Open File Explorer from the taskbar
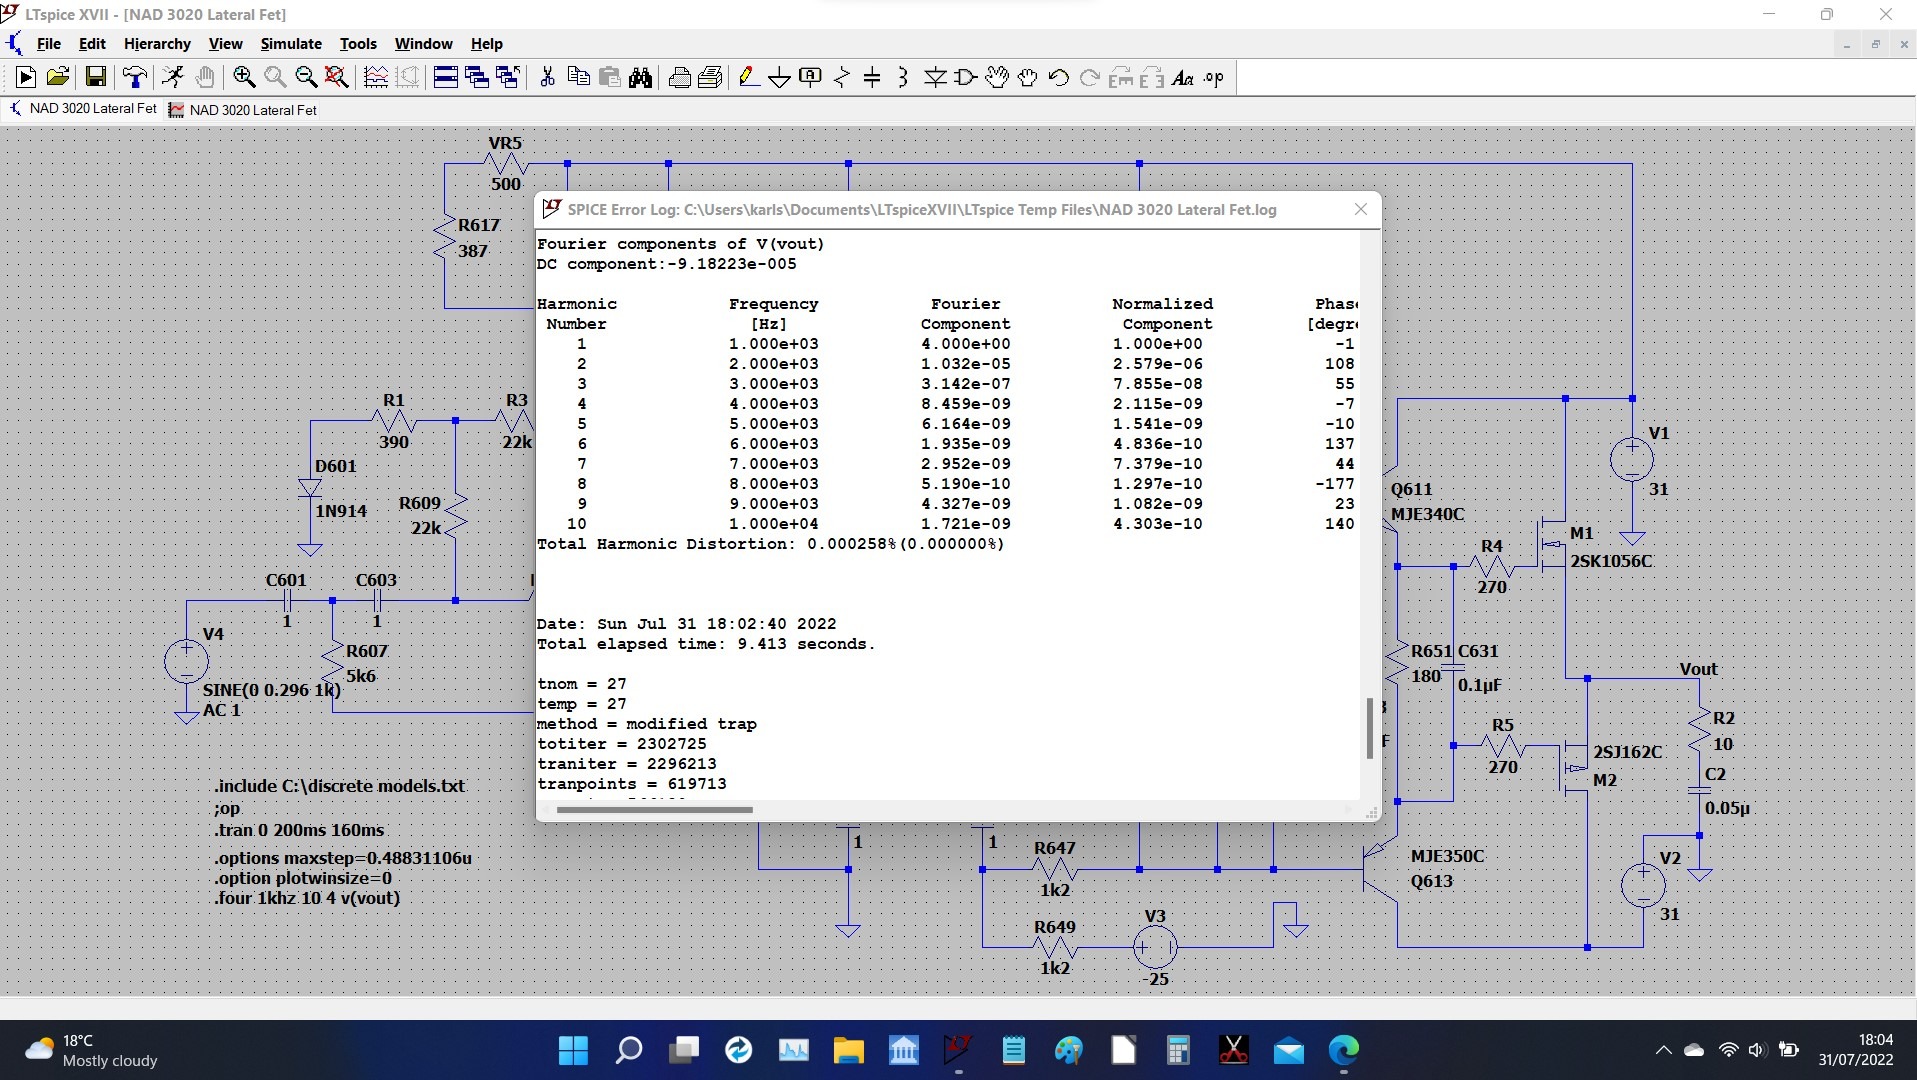The height and width of the screenshot is (1080, 1917). 849,1050
